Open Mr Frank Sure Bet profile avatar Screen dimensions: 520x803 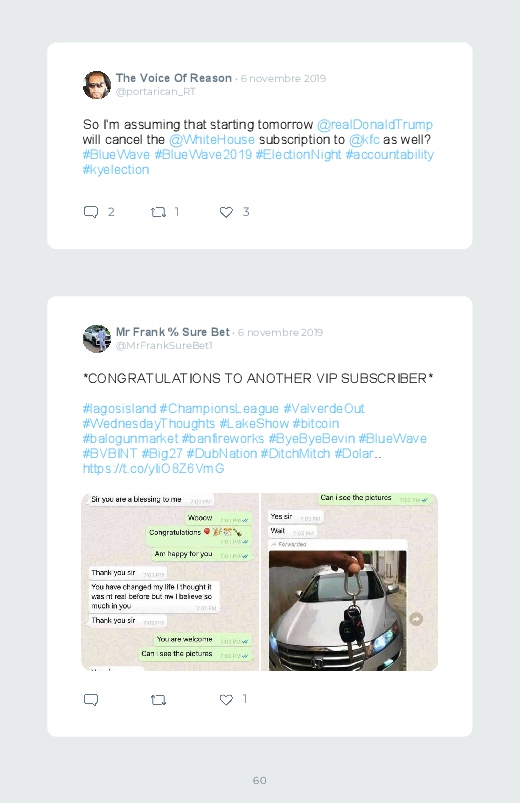click(97, 339)
